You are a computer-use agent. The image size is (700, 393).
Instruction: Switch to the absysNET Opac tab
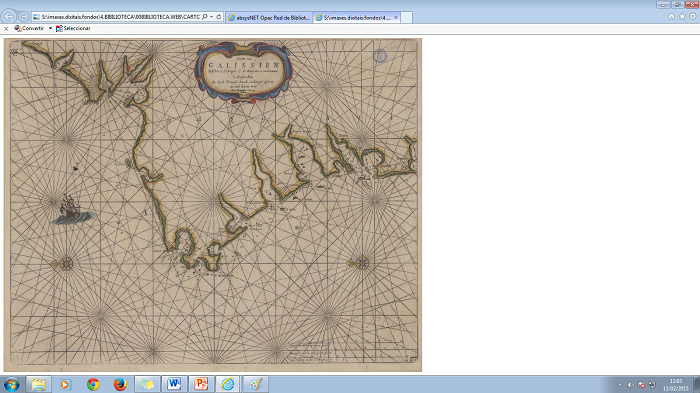click(269, 18)
